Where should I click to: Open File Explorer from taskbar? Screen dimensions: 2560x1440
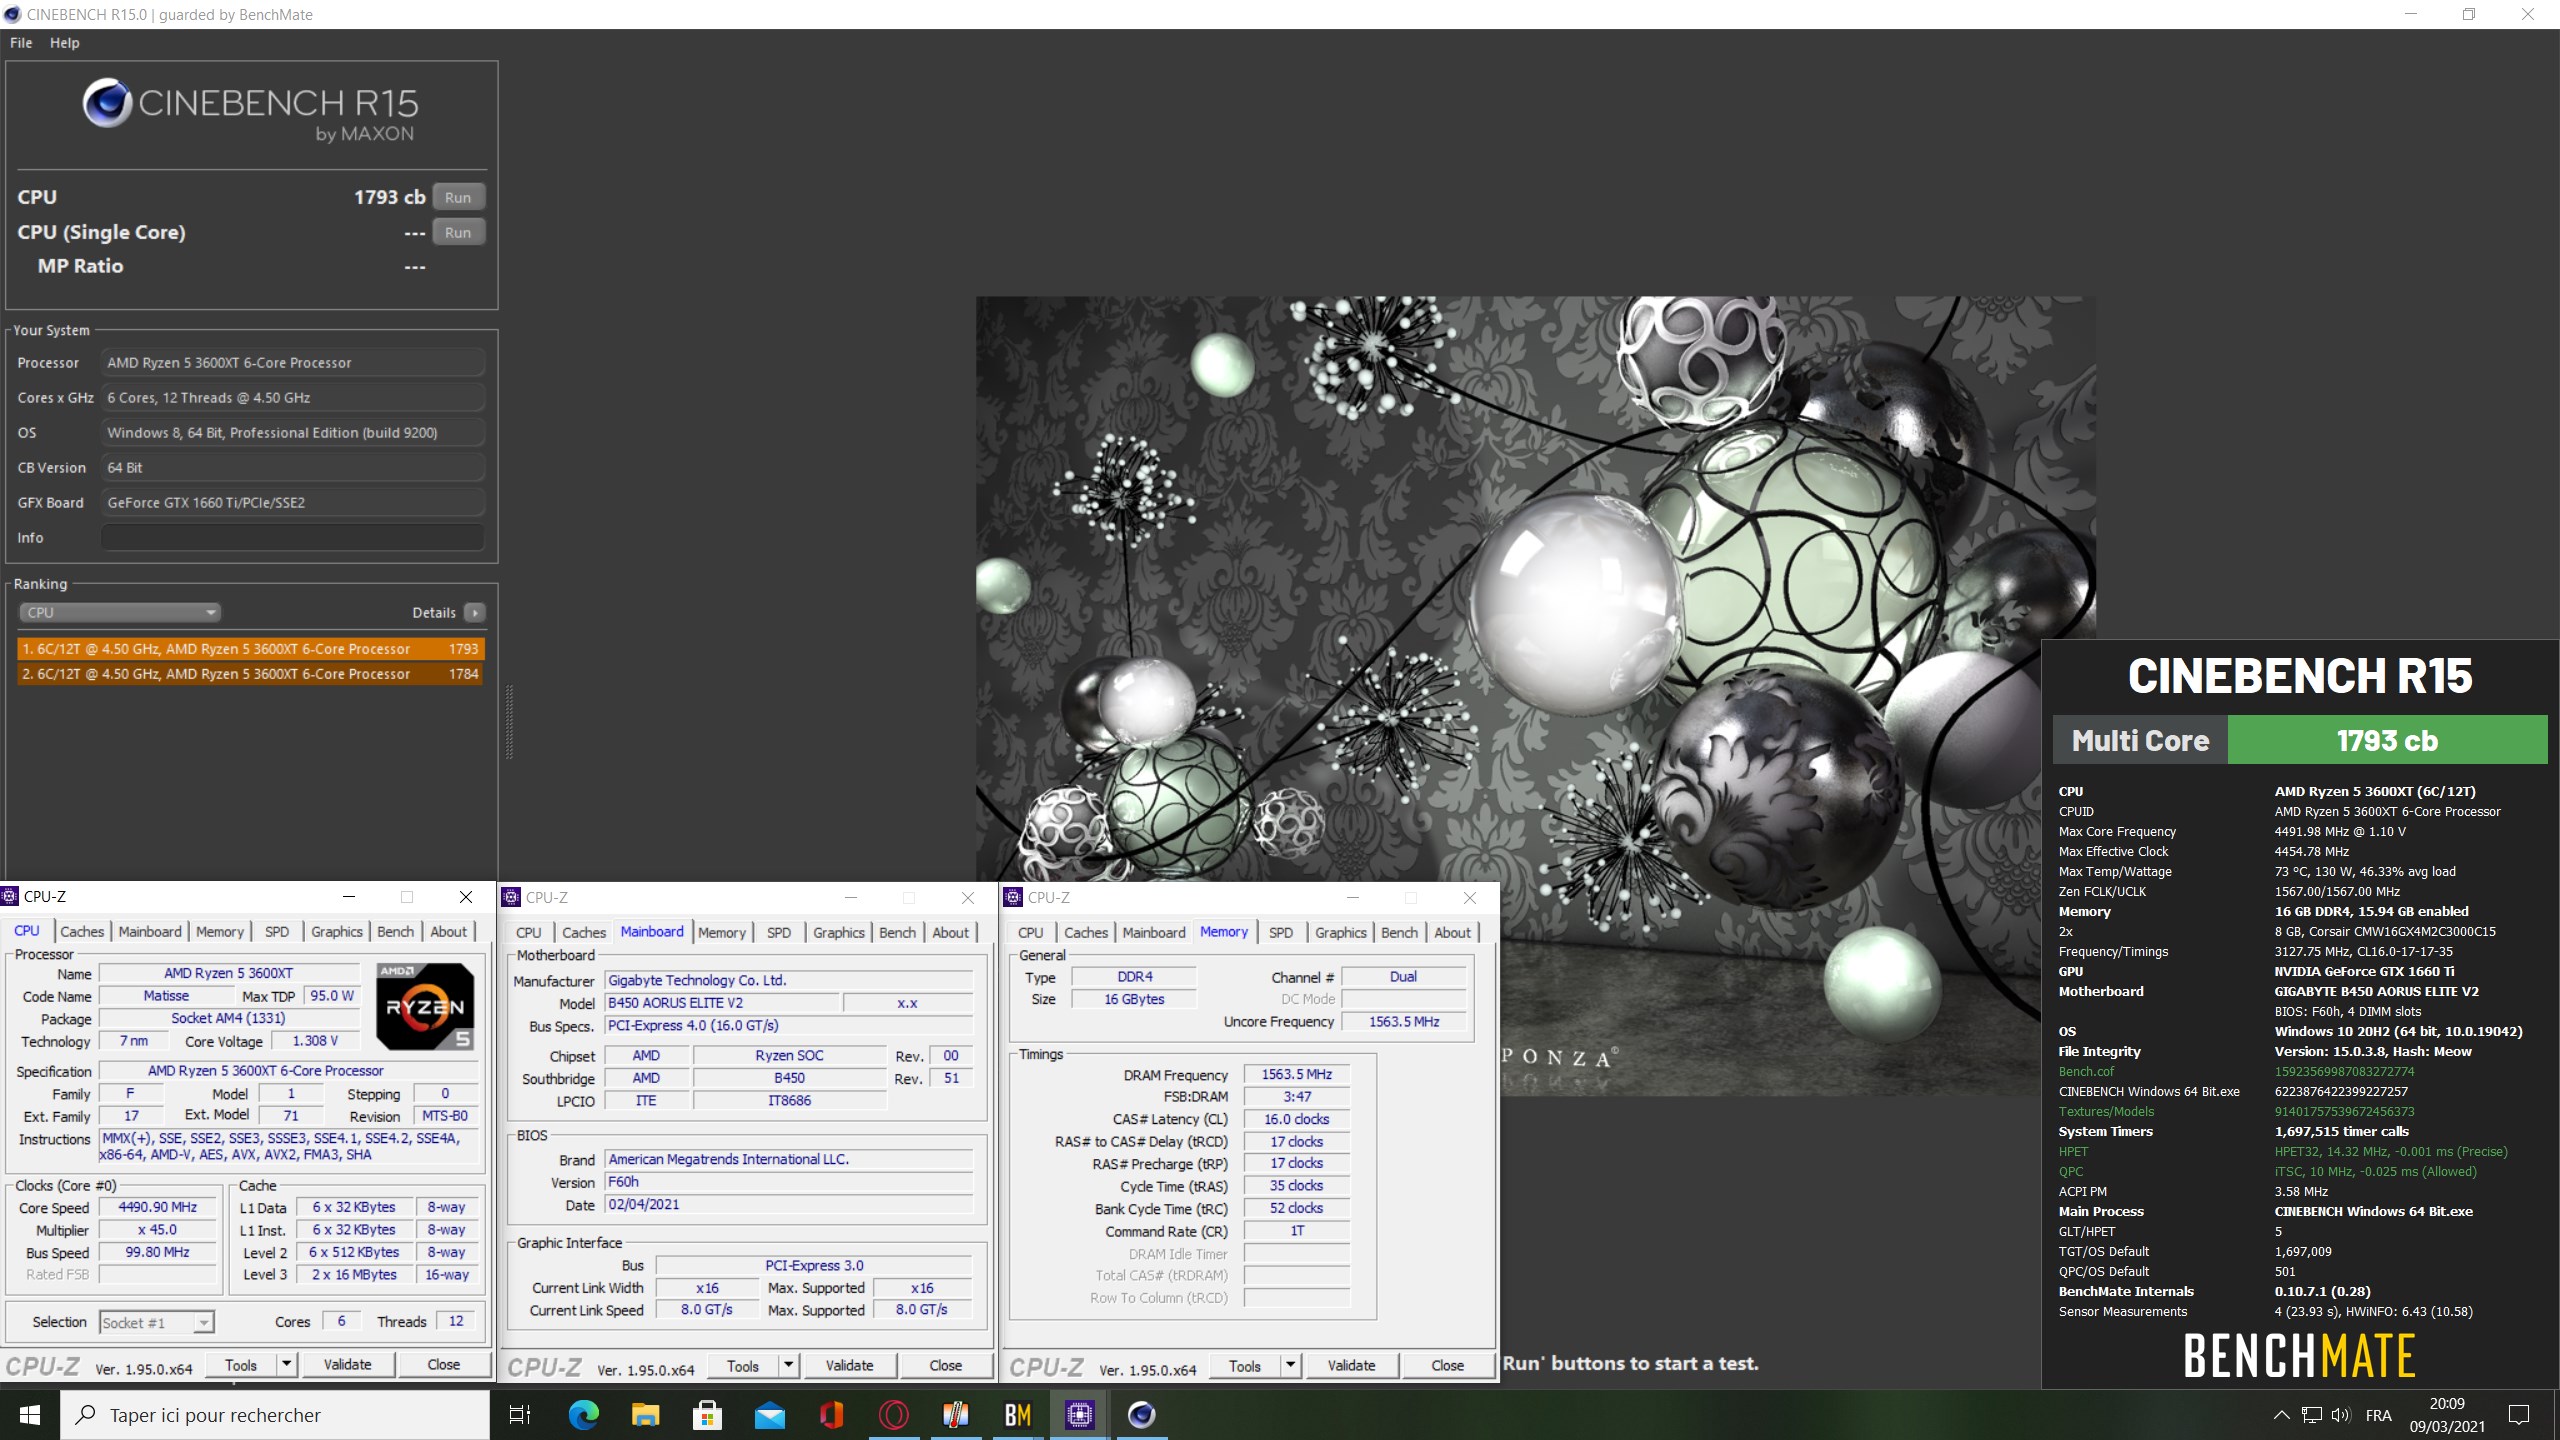pyautogui.click(x=645, y=1415)
